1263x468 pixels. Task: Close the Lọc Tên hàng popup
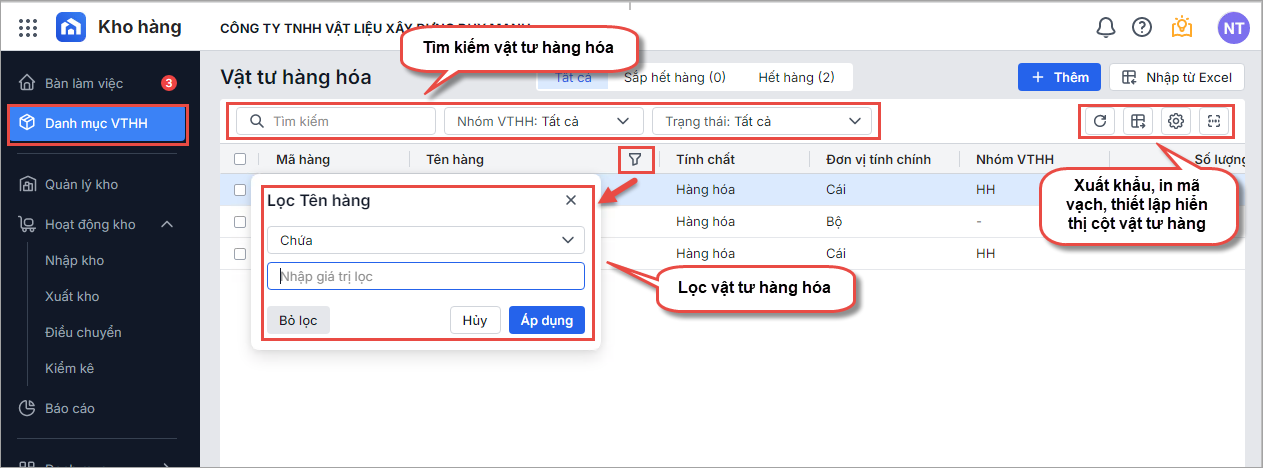(x=571, y=200)
